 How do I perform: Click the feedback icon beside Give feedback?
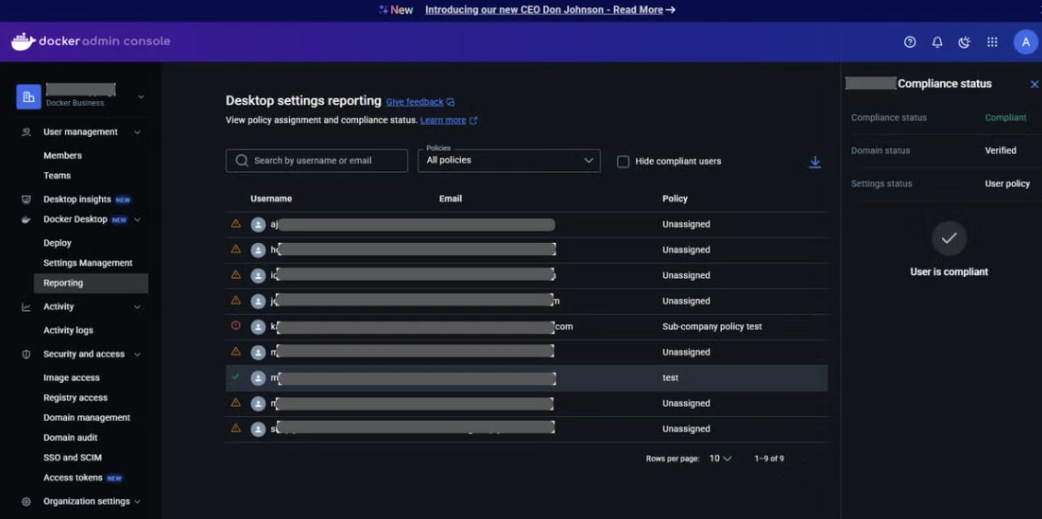point(451,102)
